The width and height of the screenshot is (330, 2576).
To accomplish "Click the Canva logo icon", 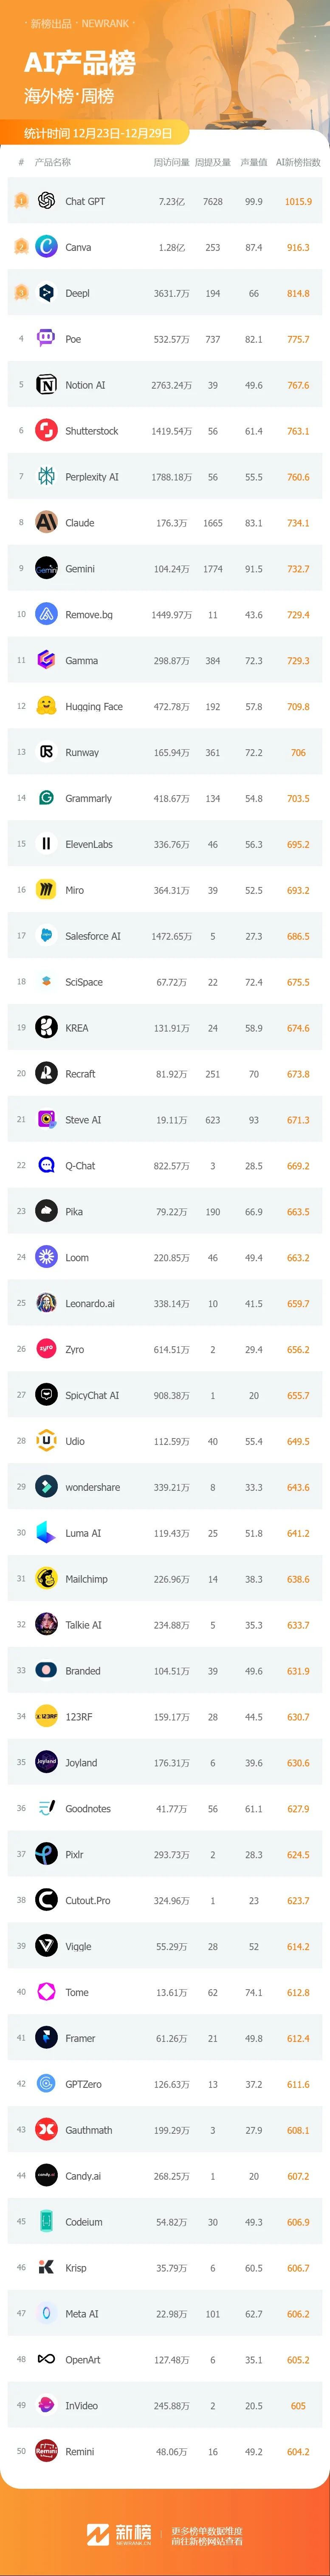I will pyautogui.click(x=46, y=247).
